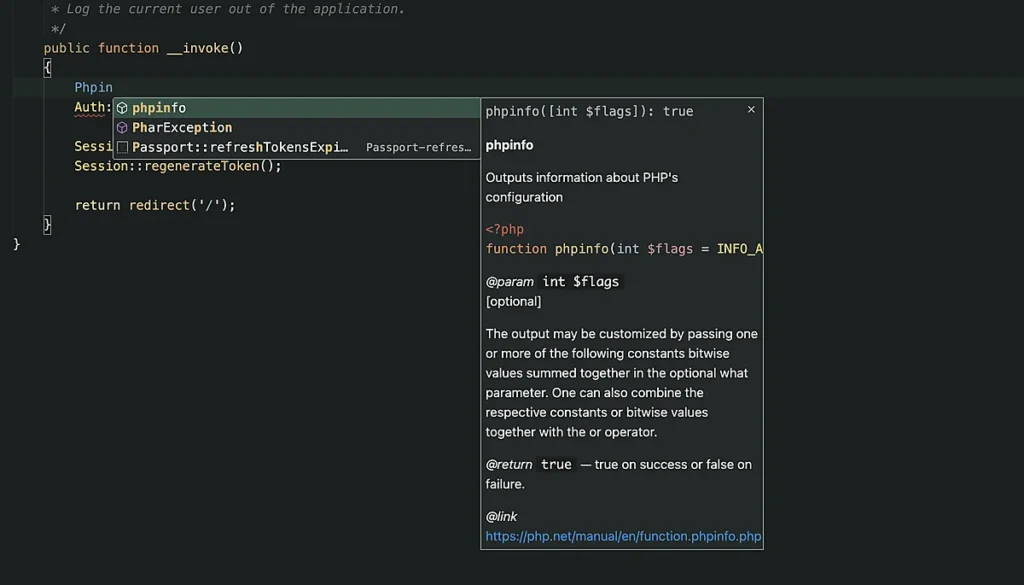
Task: Click the Auth:: statement in editor
Action: coord(91,107)
